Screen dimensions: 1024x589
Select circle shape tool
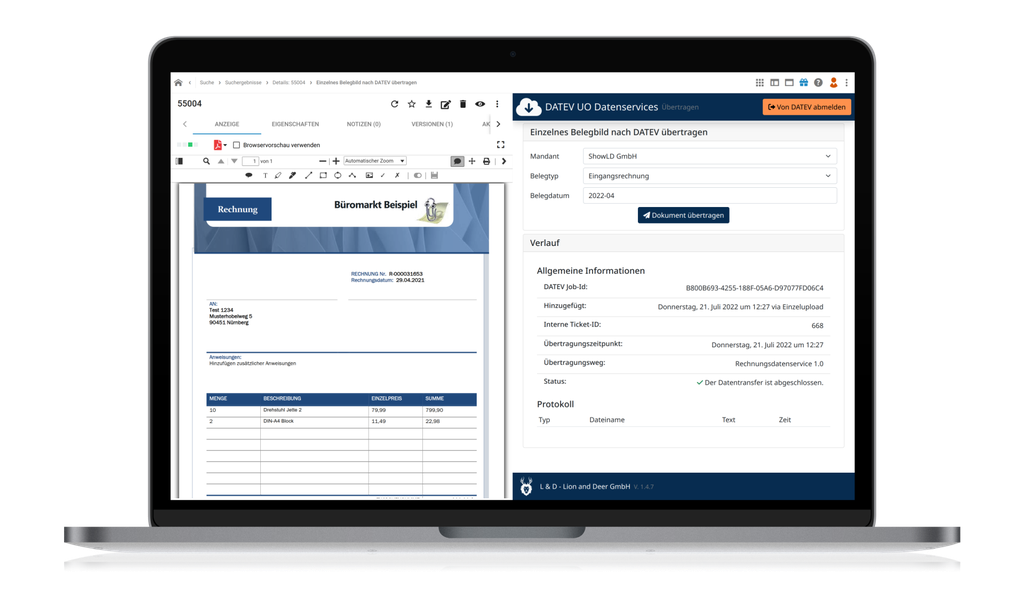[x=338, y=176]
